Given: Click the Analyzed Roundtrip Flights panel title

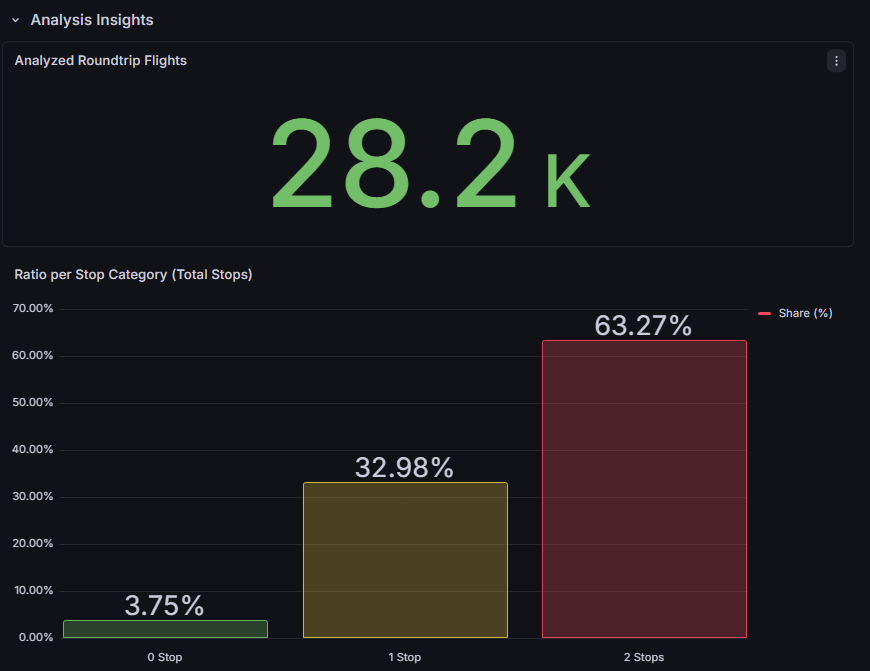Looking at the screenshot, I should (x=101, y=61).
